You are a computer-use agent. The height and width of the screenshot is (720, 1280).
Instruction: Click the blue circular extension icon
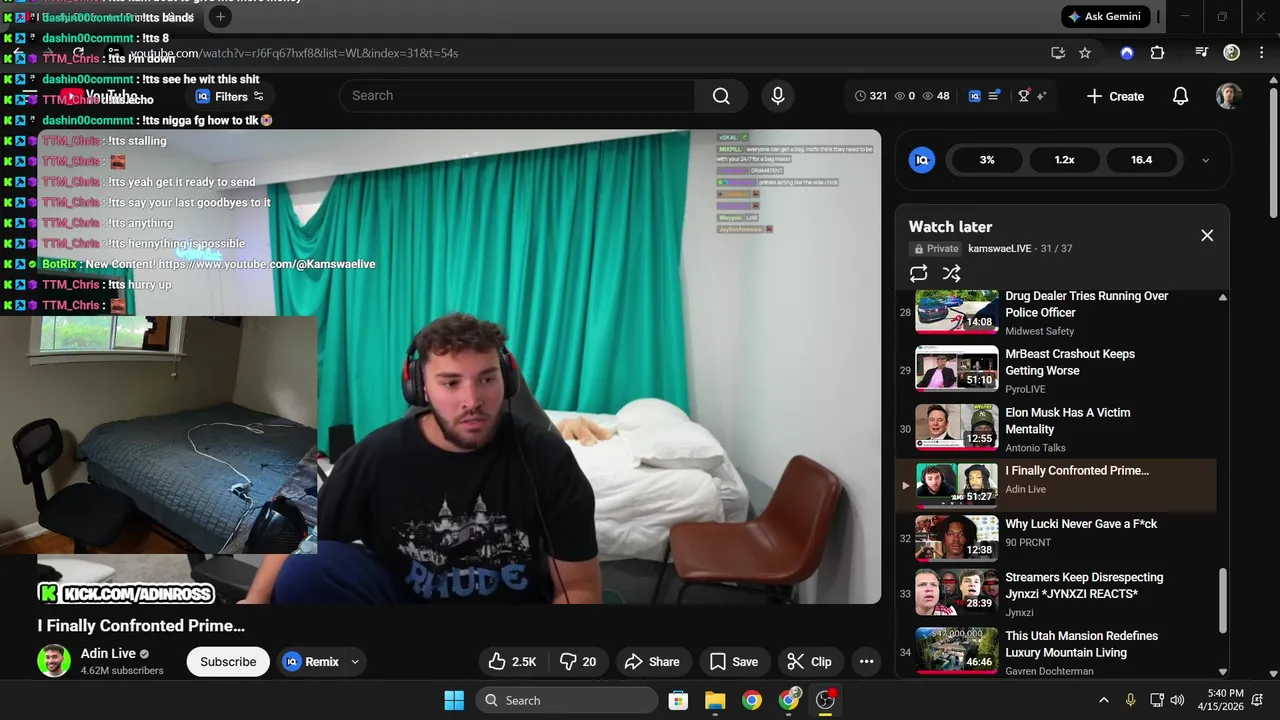click(1127, 53)
